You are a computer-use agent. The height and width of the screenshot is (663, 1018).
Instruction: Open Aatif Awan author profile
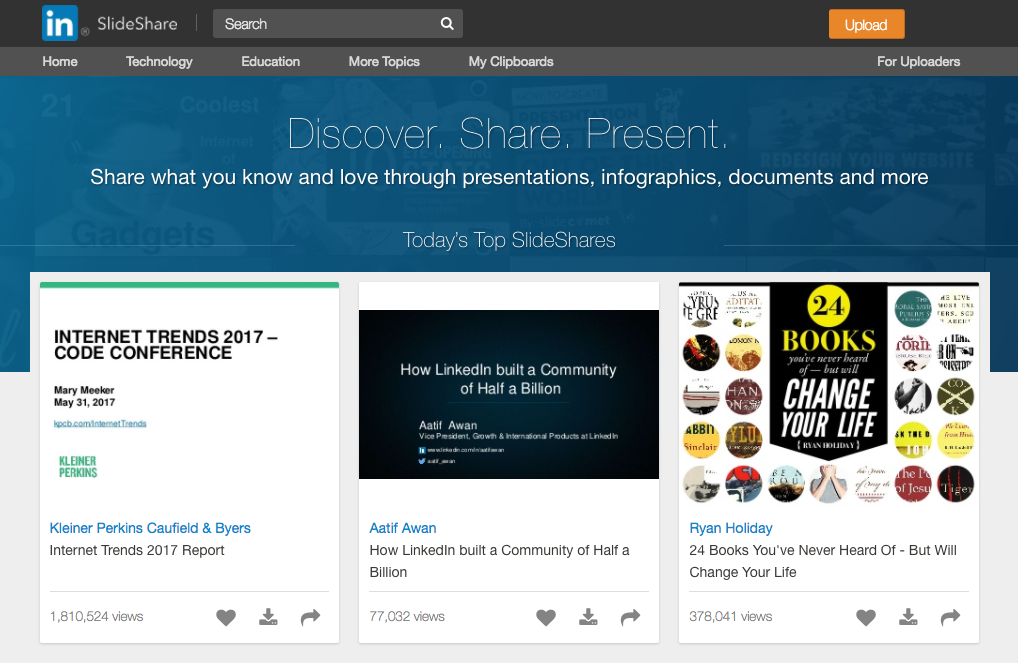pyautogui.click(x=403, y=528)
